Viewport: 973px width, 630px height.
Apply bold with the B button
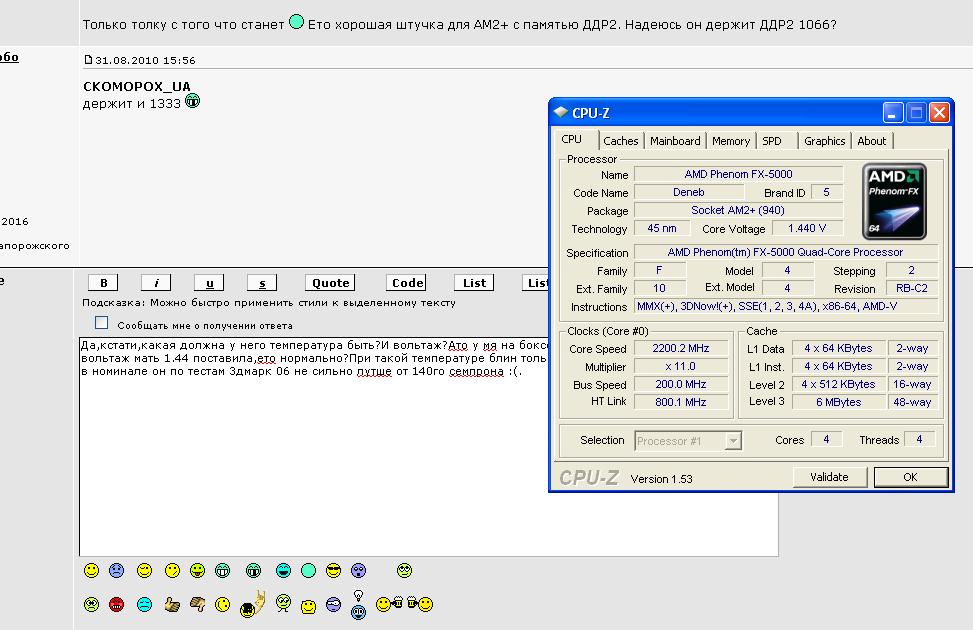coord(103,282)
